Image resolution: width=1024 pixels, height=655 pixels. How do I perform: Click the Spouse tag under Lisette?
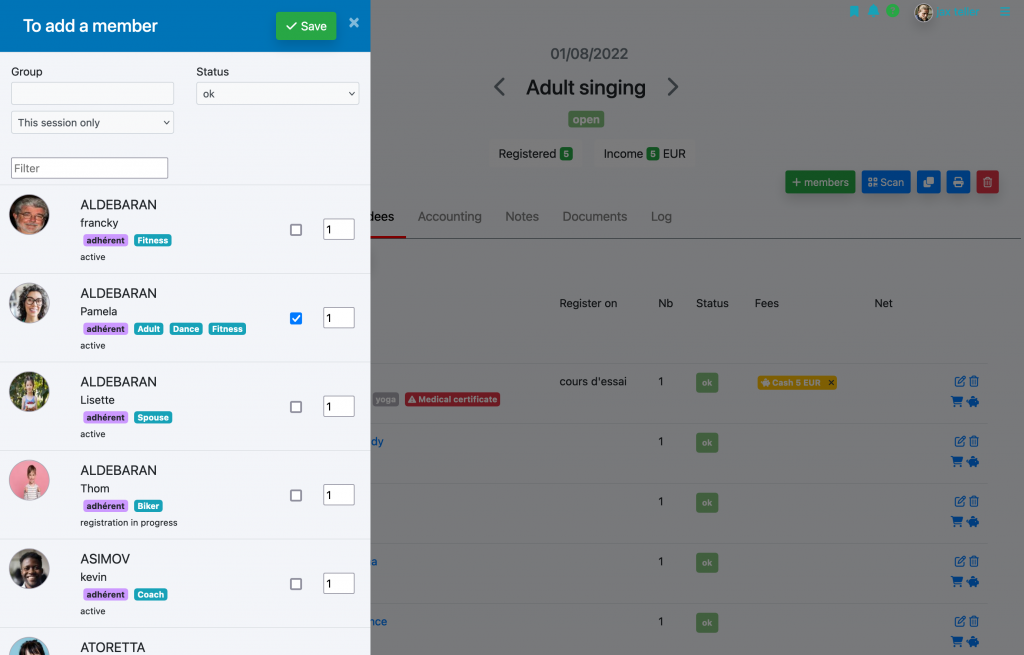point(153,417)
